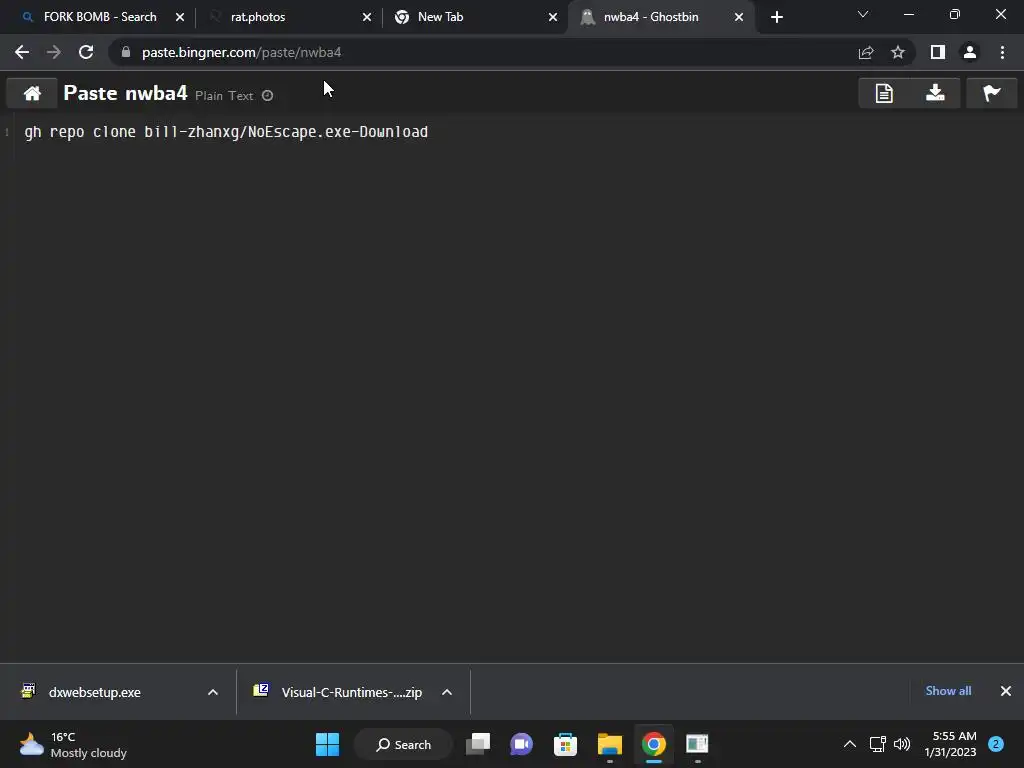The height and width of the screenshot is (768, 1024).
Task: Open Chrome side panel
Action: (938, 52)
